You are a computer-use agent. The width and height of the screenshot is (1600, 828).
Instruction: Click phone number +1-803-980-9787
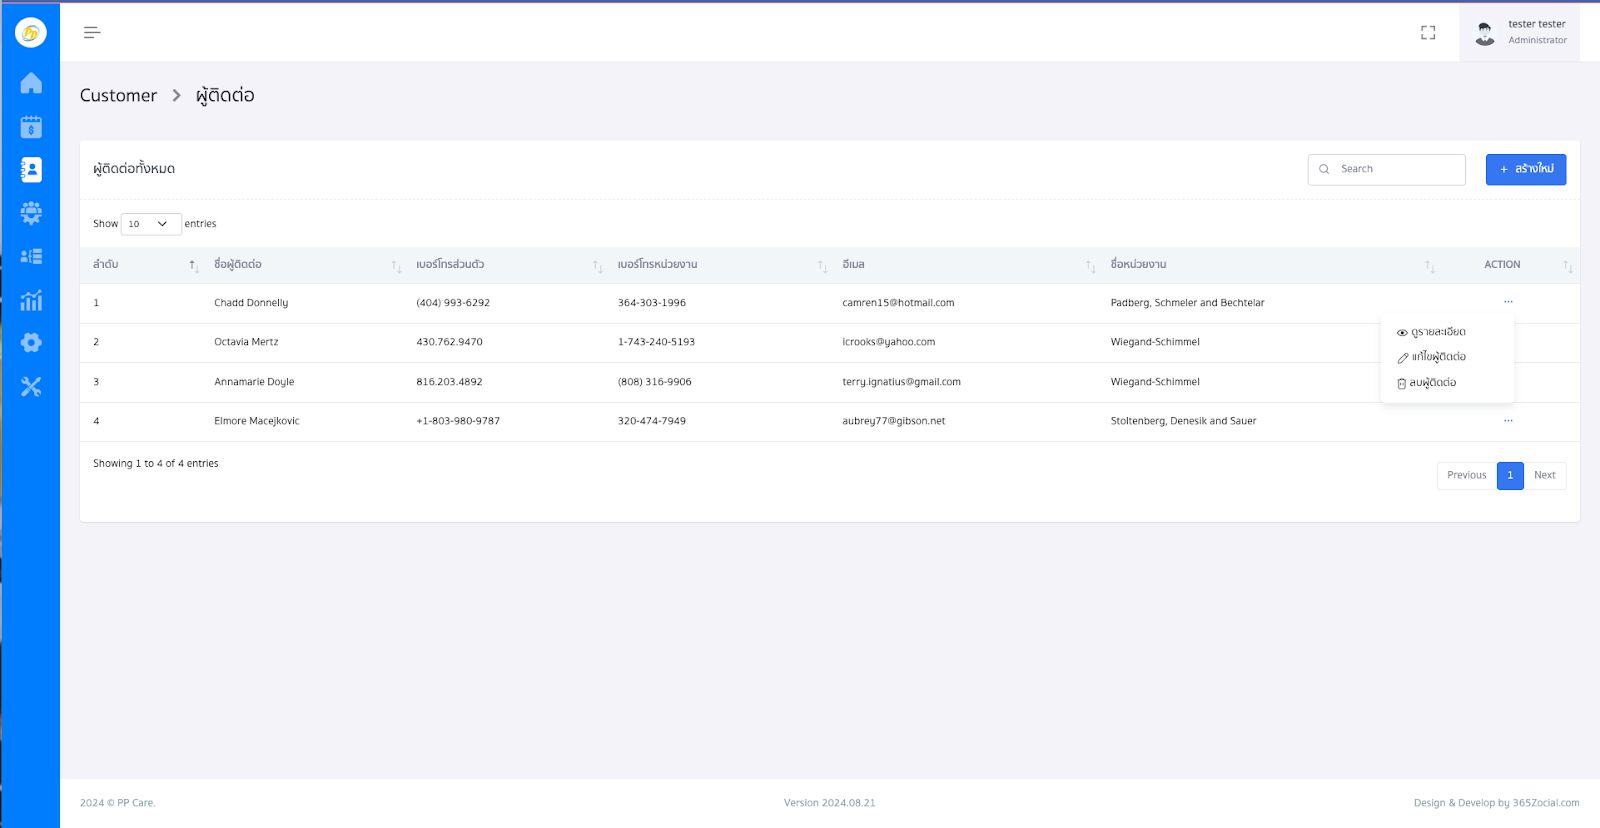(x=458, y=421)
